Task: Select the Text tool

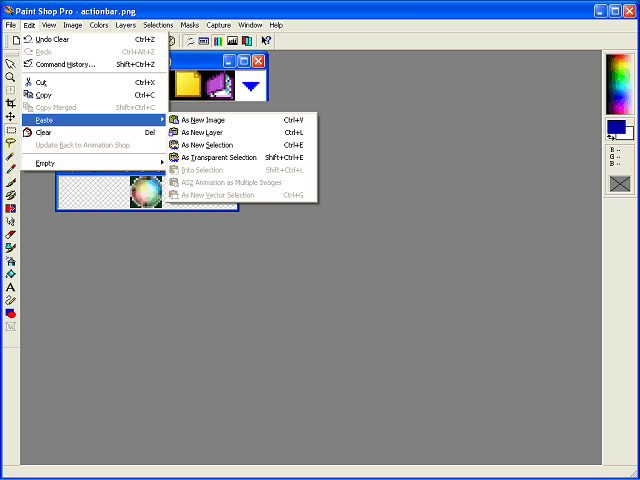Action: click(x=11, y=287)
